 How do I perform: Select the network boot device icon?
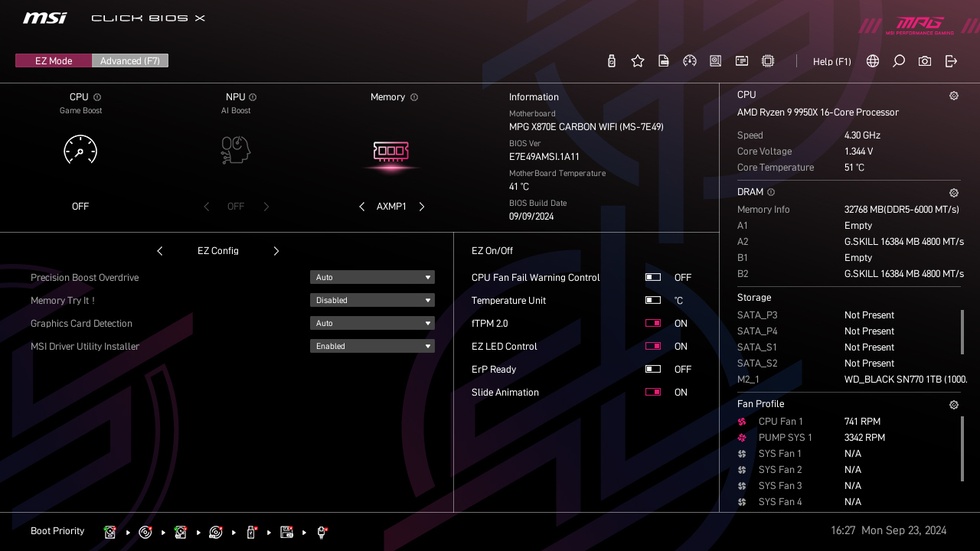pyautogui.click(x=322, y=532)
